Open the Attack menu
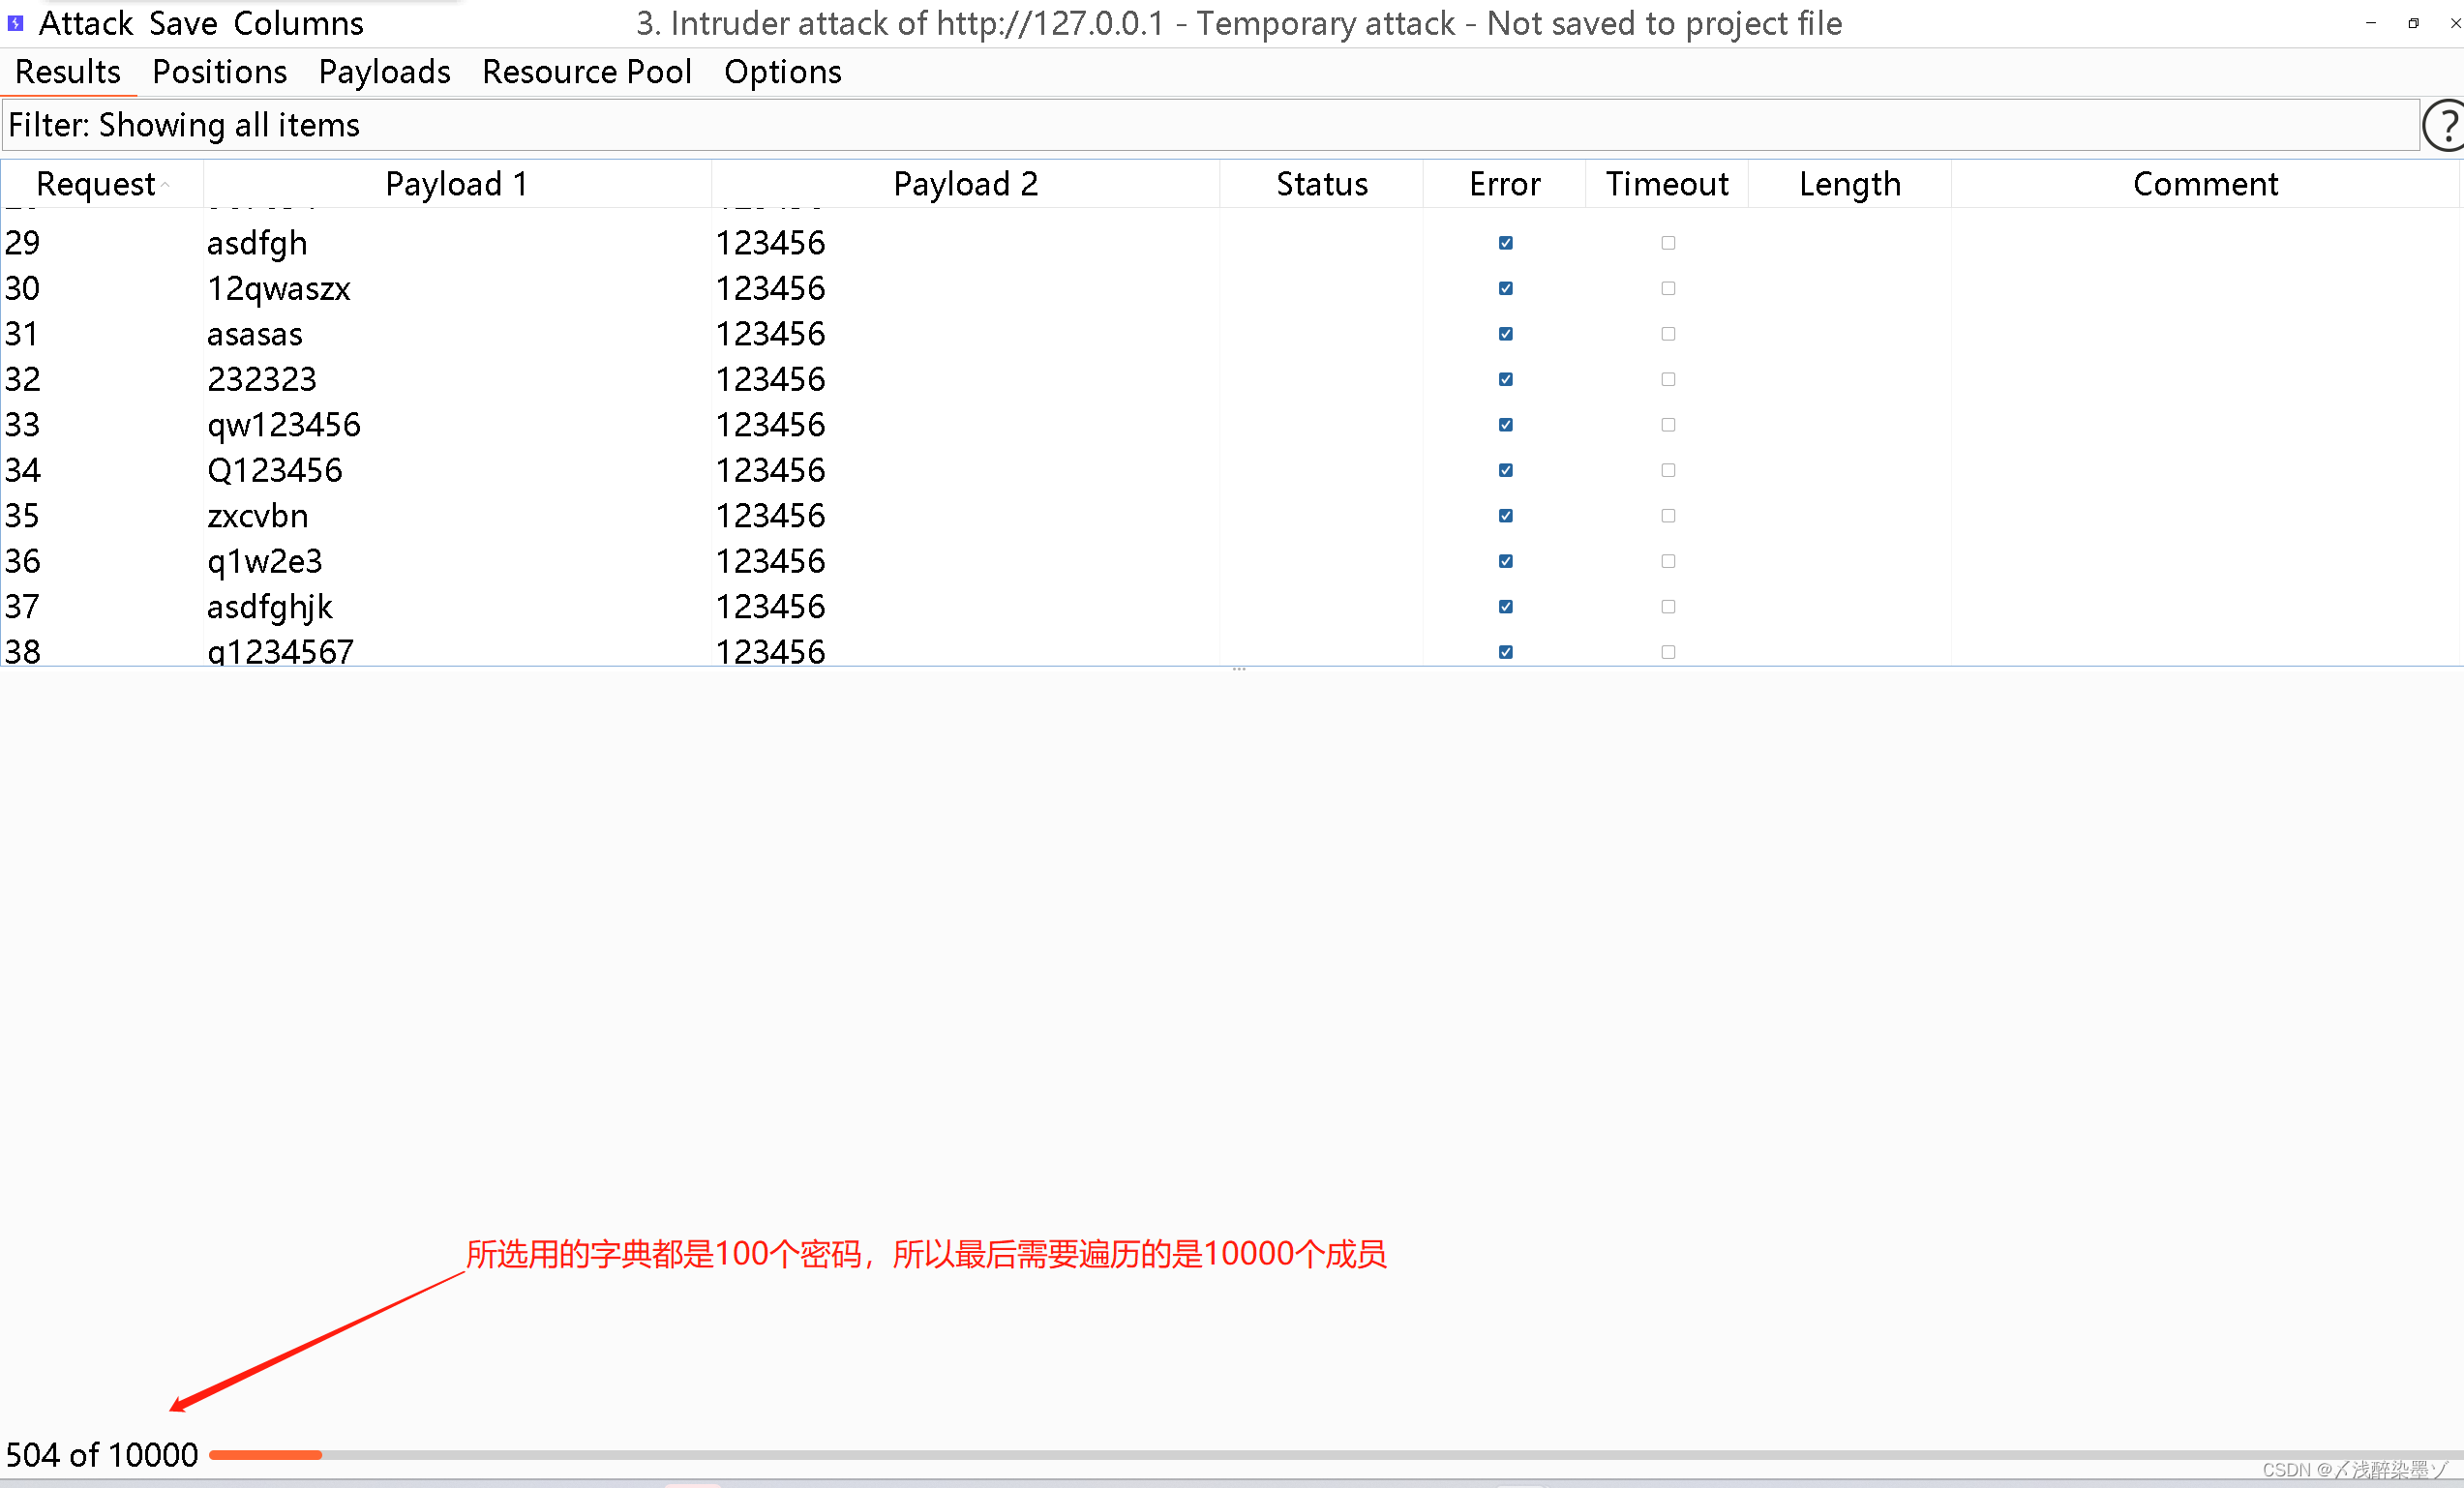 click(85, 23)
